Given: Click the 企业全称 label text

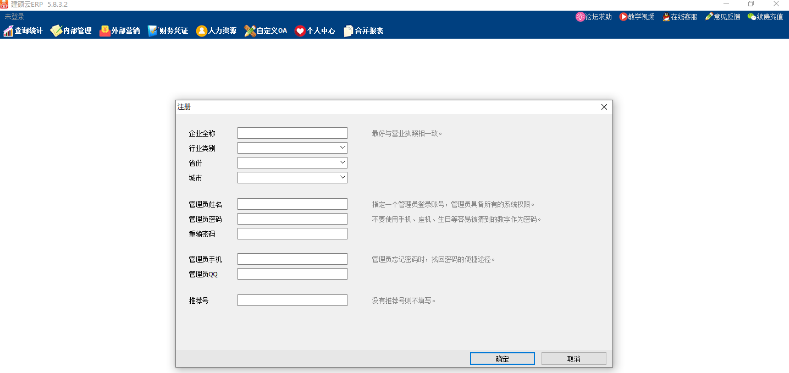Looking at the screenshot, I should point(202,133).
